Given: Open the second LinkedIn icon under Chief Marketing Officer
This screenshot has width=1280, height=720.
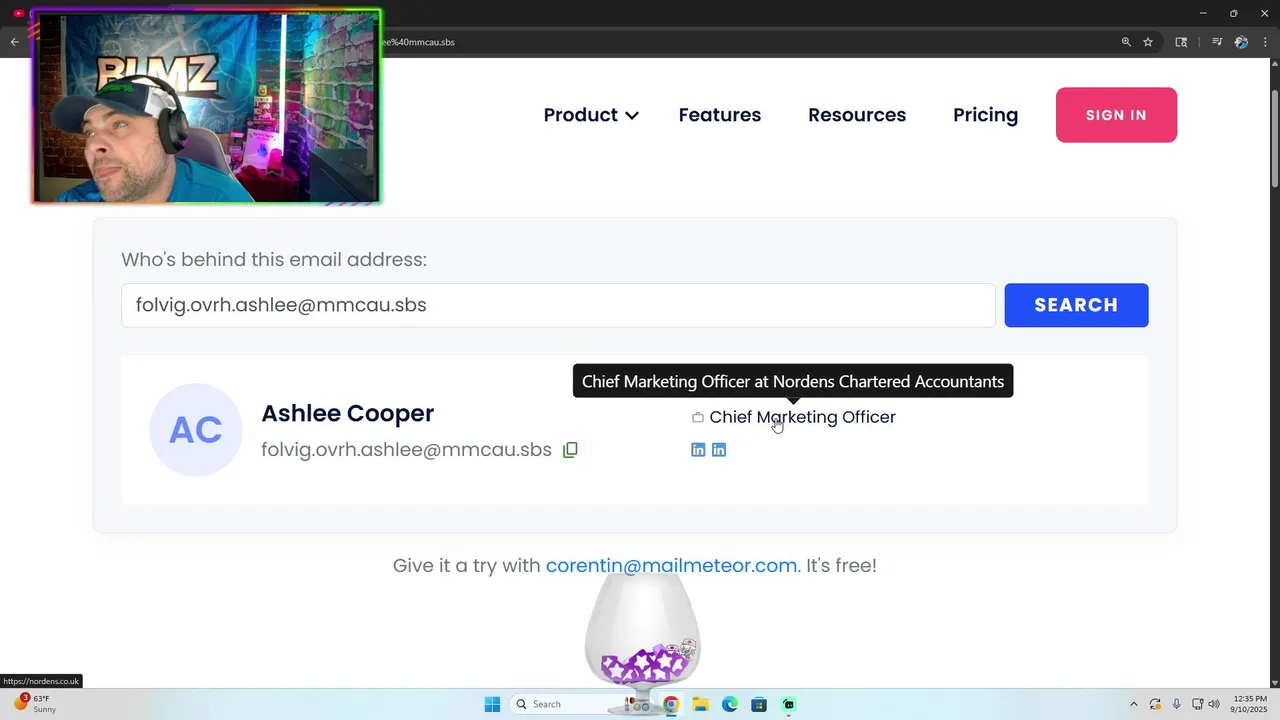Looking at the screenshot, I should point(719,450).
